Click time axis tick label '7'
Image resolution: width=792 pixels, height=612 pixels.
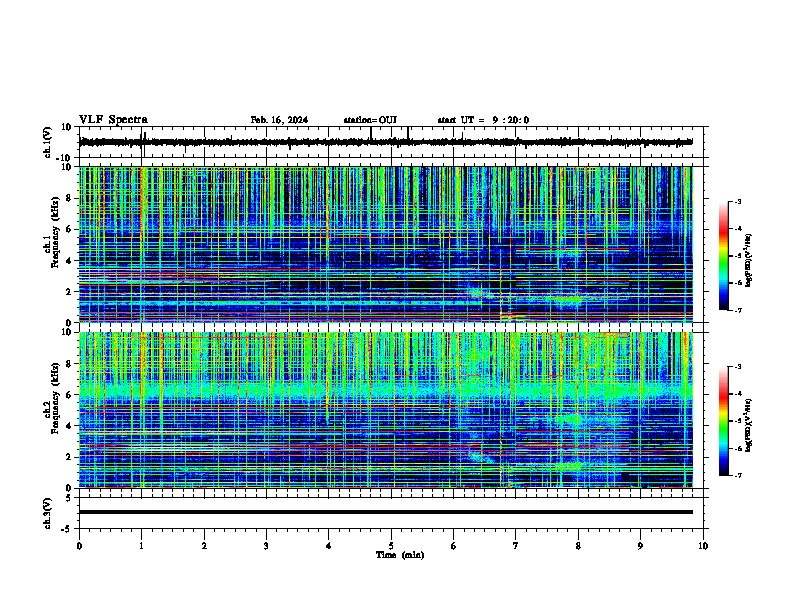point(516,546)
